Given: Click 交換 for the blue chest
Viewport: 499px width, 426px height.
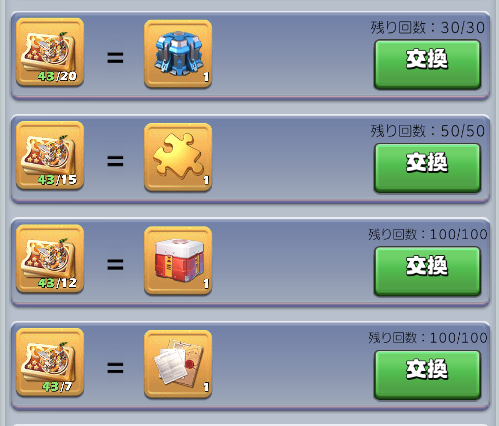Looking at the screenshot, I should point(427,65).
